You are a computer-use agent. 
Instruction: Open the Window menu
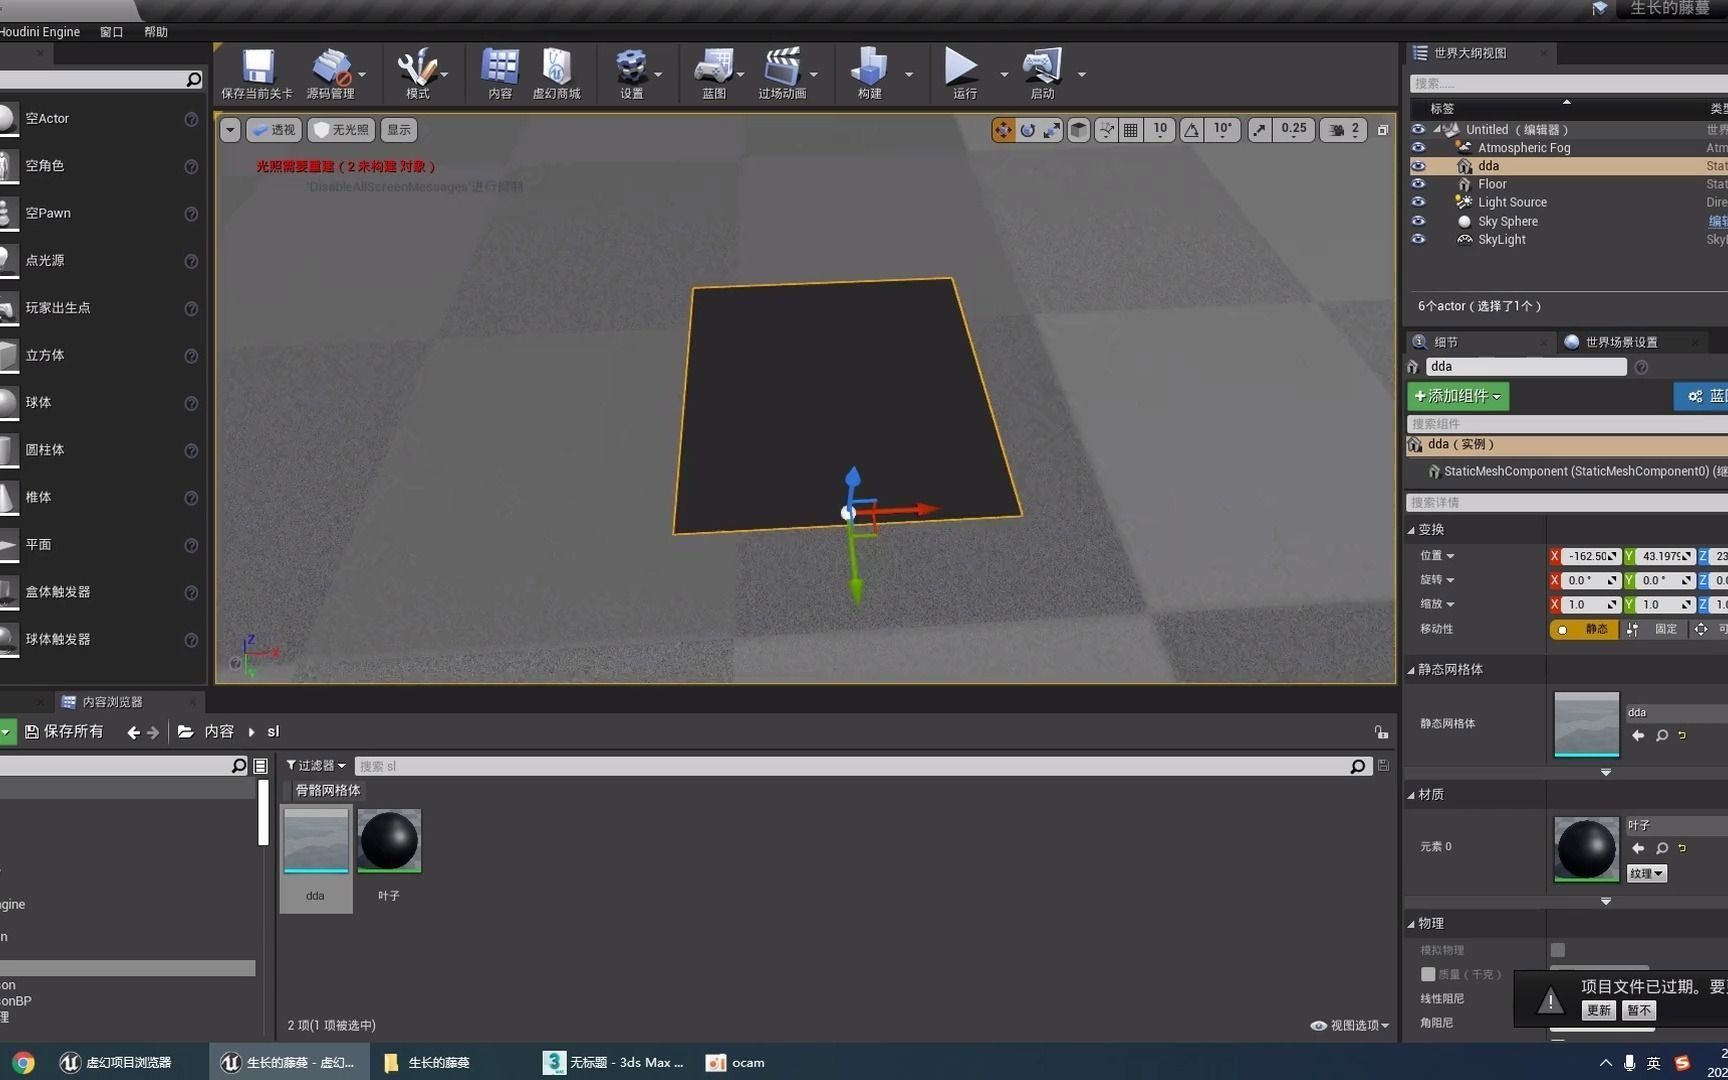point(111,32)
